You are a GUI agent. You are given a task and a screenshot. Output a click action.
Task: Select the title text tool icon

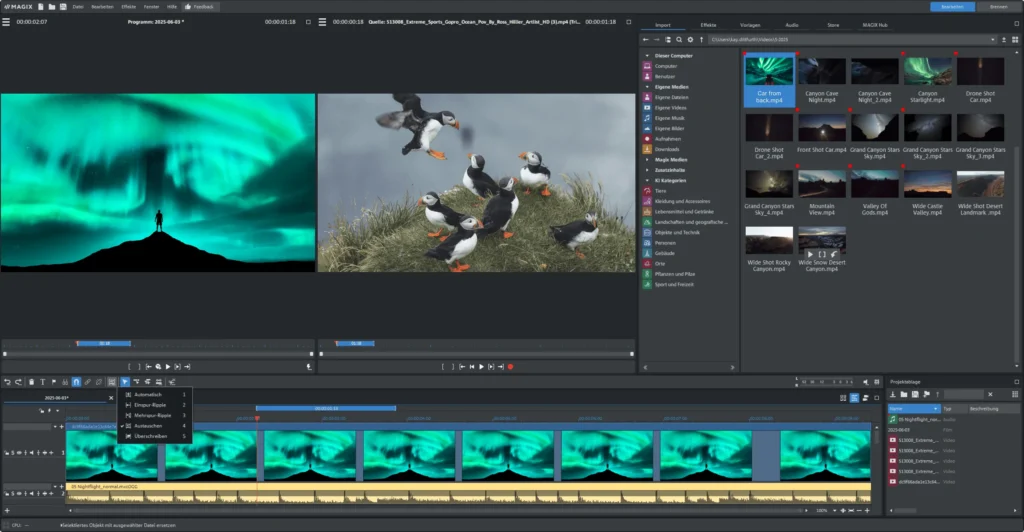(42, 382)
